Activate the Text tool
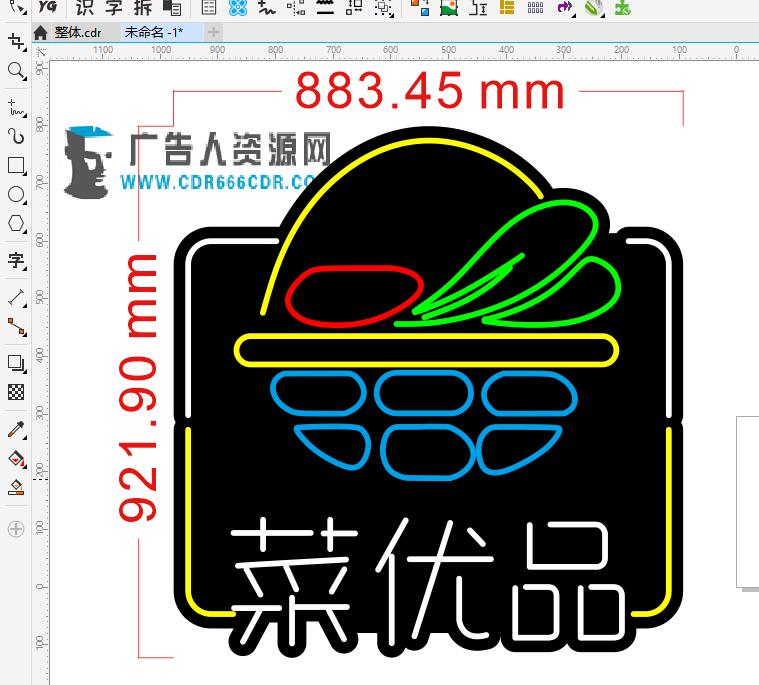Screen dimensions: 759x685 pyautogui.click(x=15, y=261)
